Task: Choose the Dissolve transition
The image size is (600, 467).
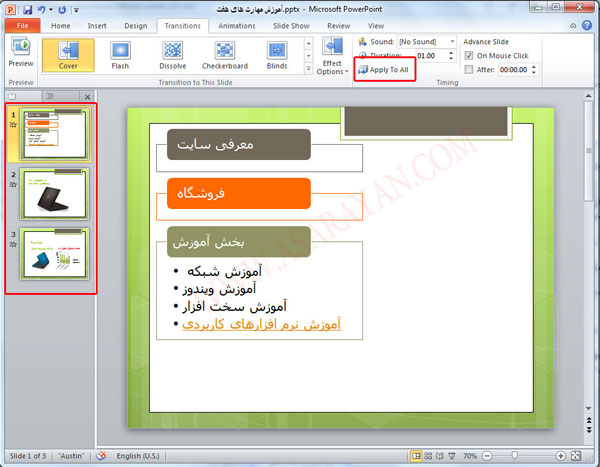Action: pyautogui.click(x=172, y=56)
